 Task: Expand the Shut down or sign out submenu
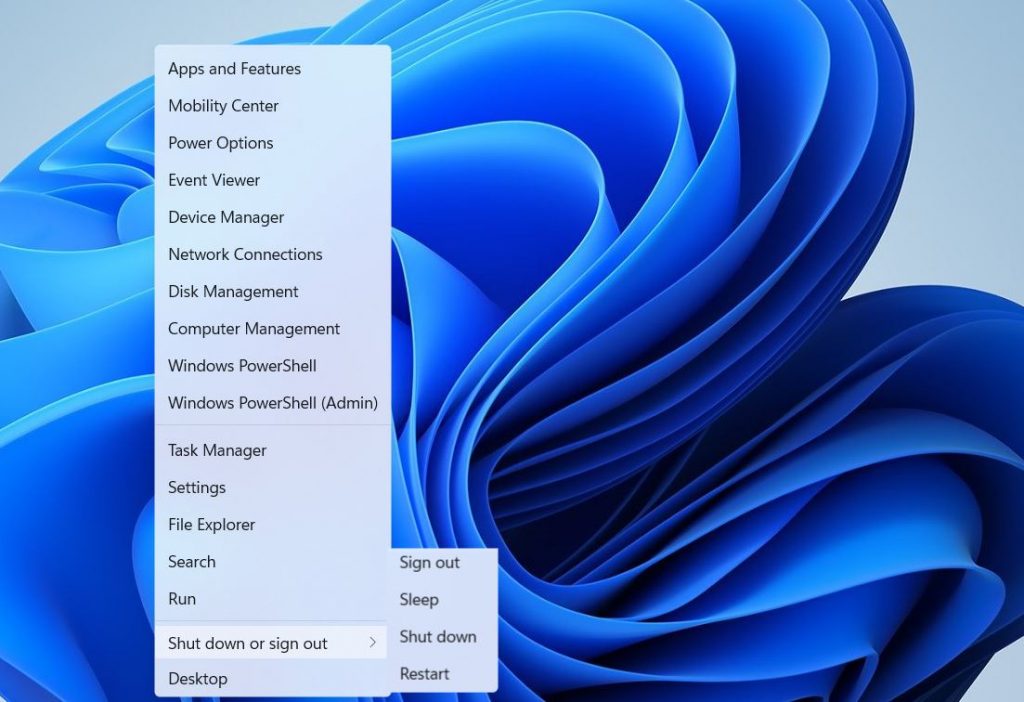[248, 643]
